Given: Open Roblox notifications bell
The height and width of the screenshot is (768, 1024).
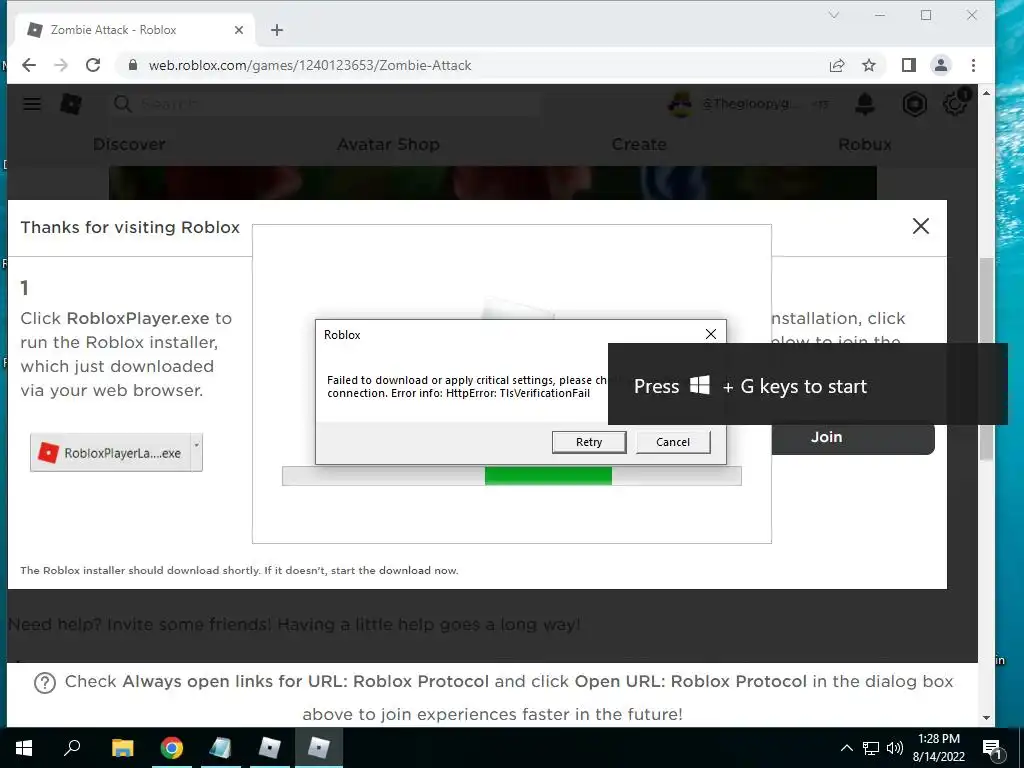Looking at the screenshot, I should point(865,104).
